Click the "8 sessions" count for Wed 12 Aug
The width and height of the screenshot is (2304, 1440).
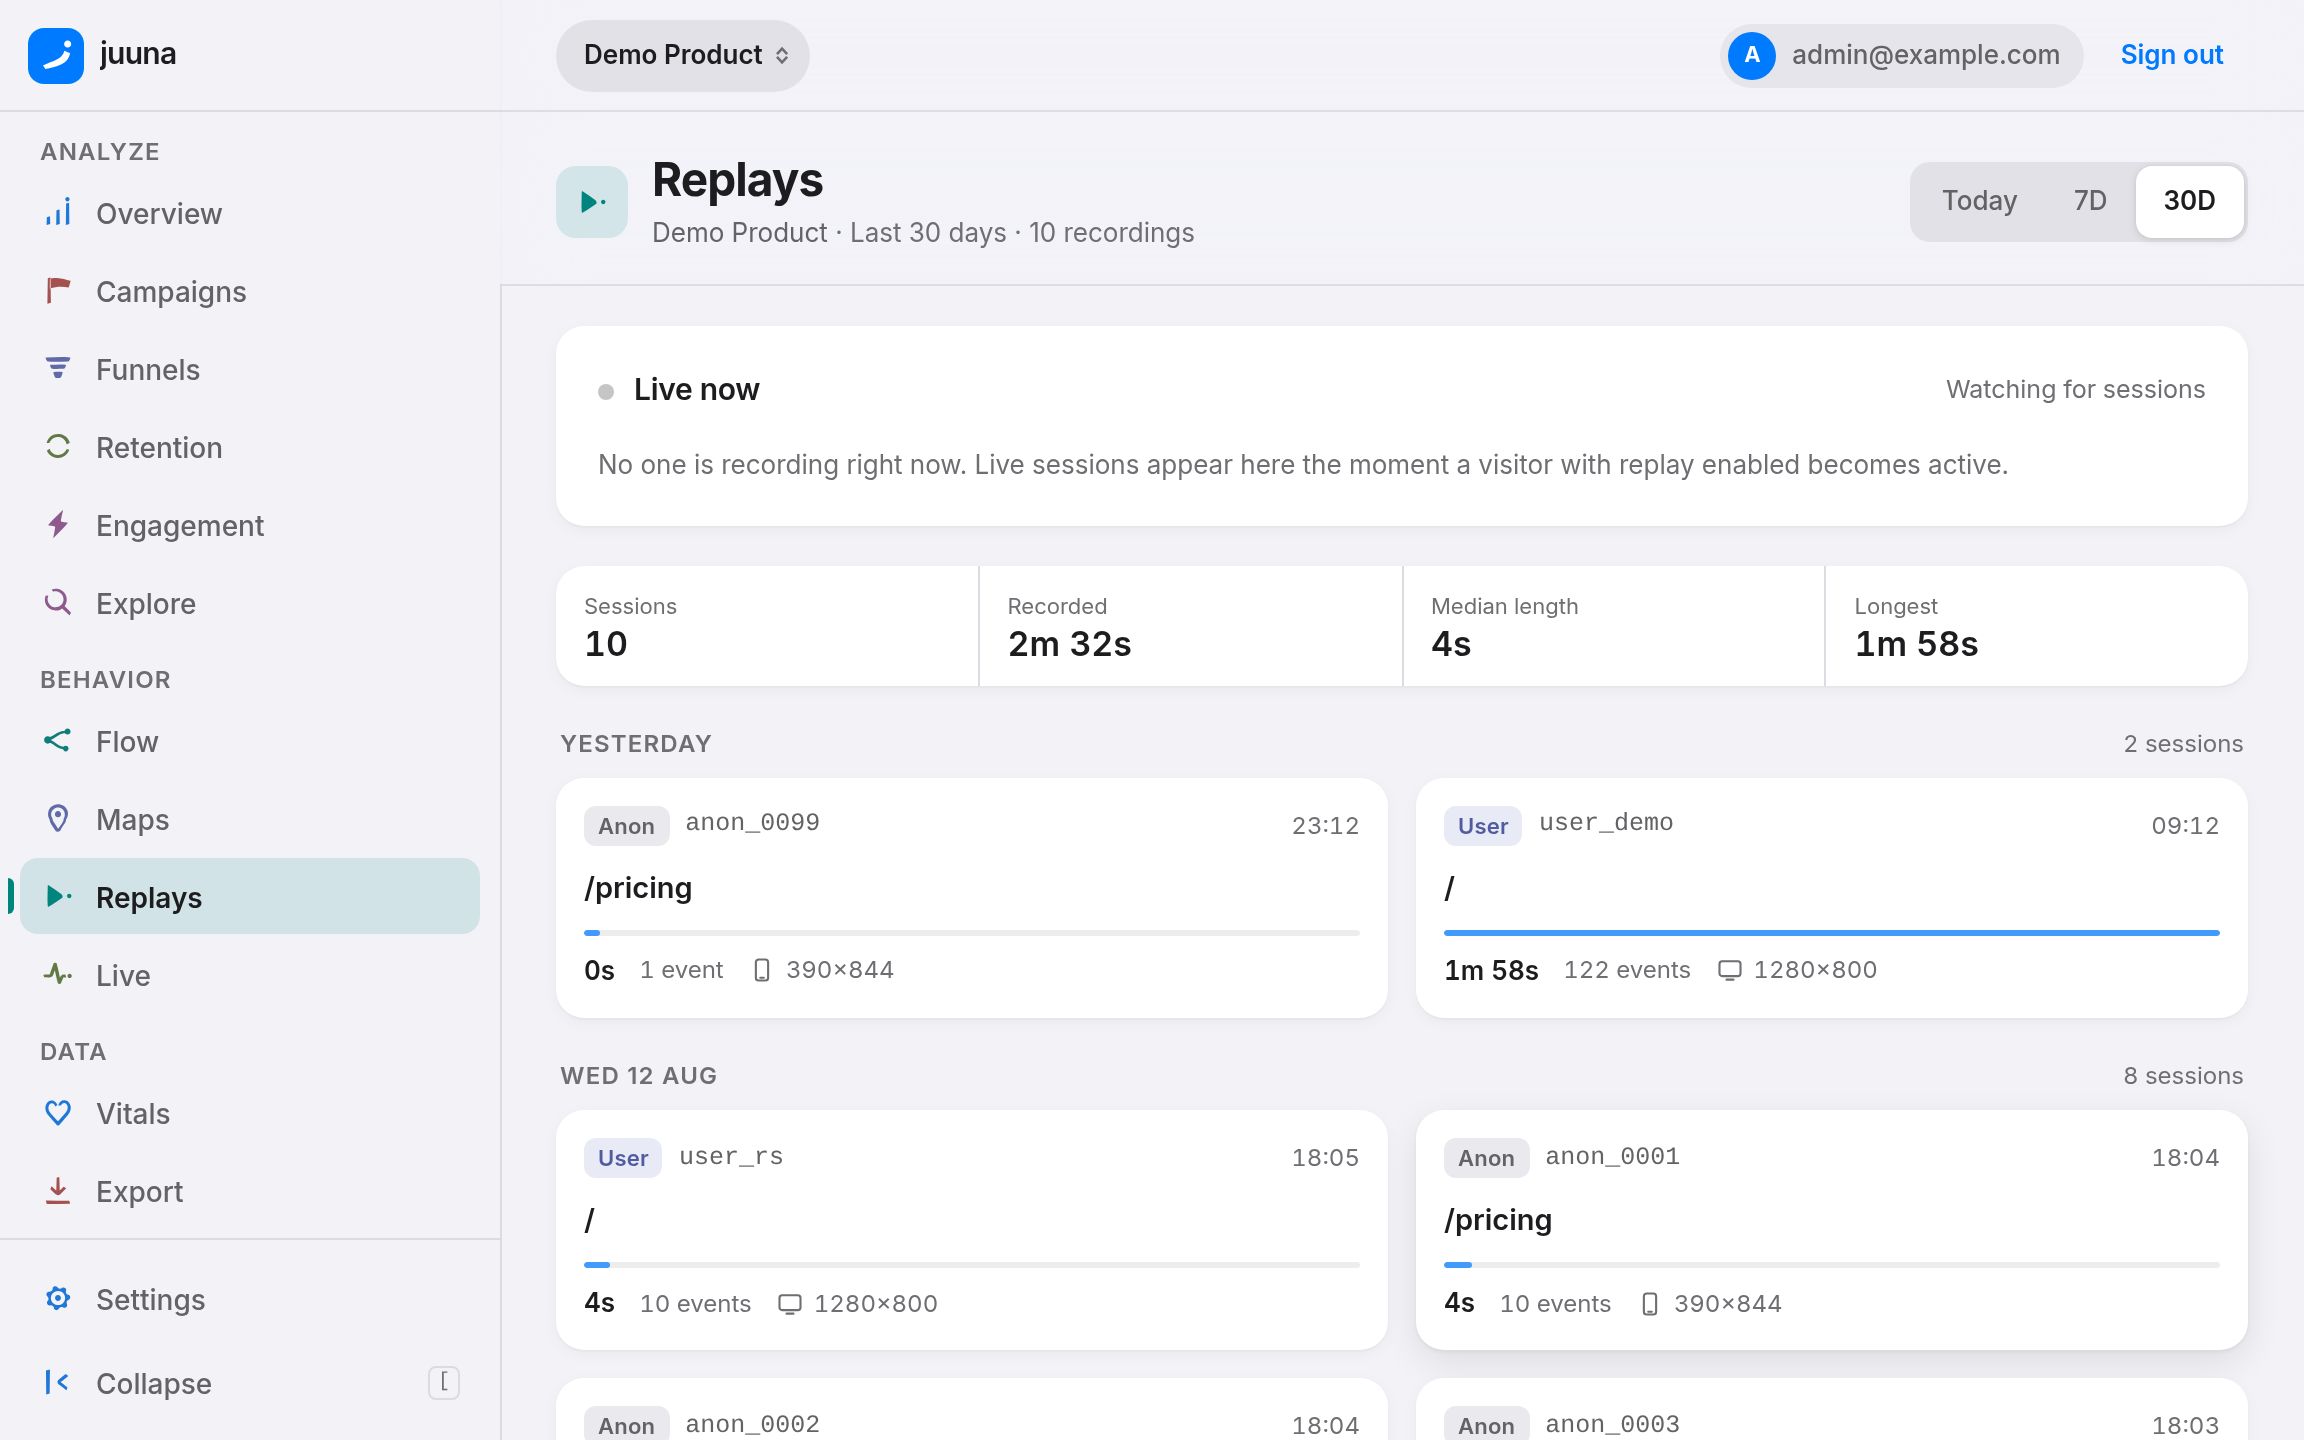click(2183, 1076)
